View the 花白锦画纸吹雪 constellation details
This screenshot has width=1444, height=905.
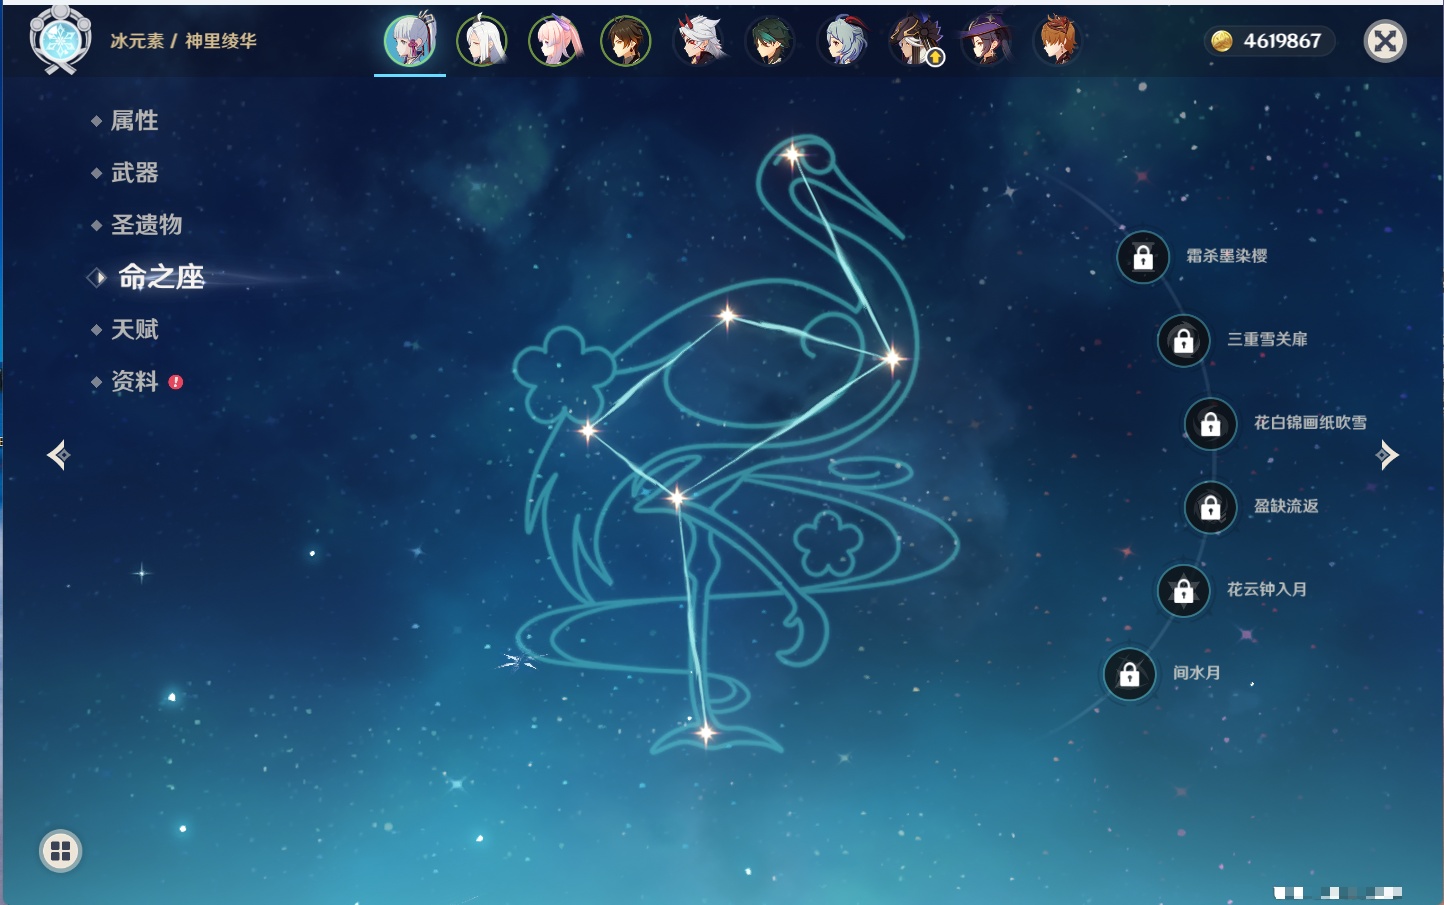[x=1309, y=423]
